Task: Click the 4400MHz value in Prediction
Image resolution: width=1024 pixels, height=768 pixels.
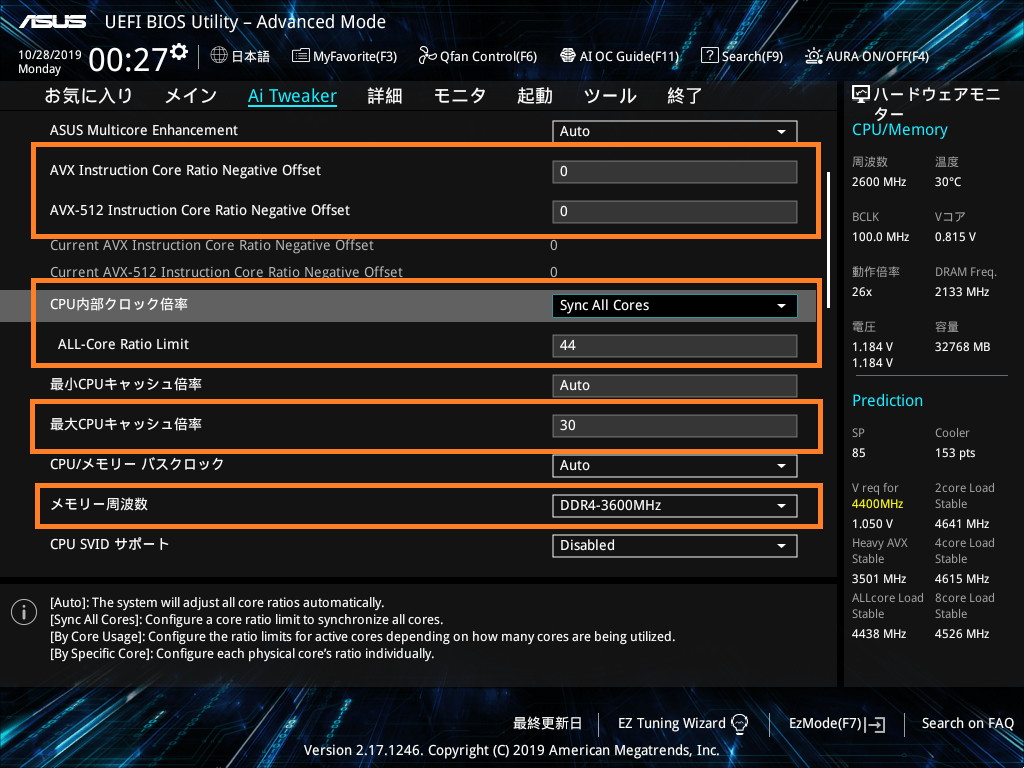Action: (x=877, y=504)
